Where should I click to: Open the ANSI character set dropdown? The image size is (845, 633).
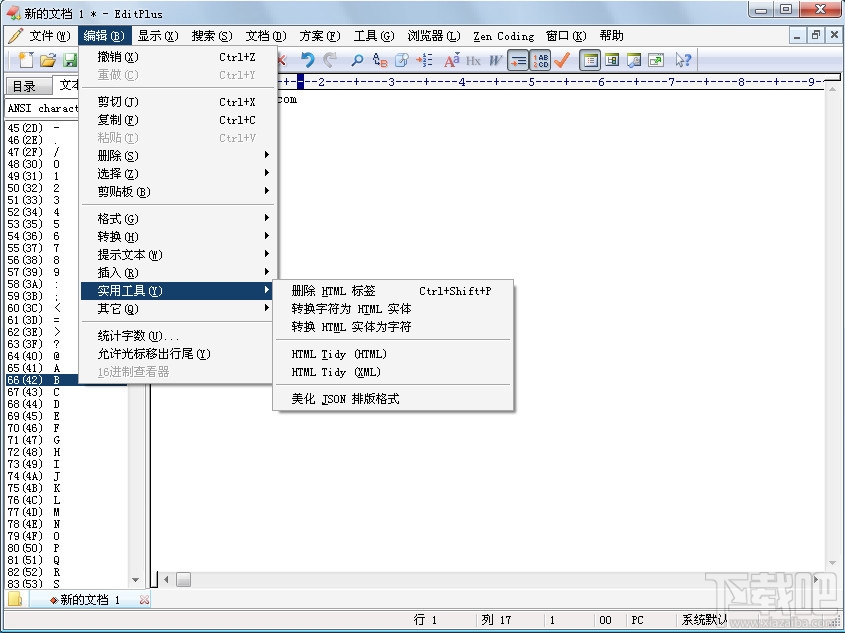(x=40, y=108)
